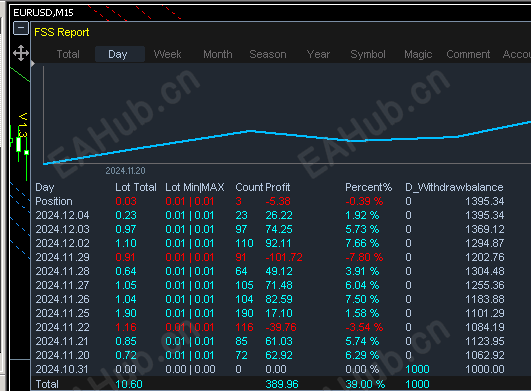
Task: Select the 2024.11.26 row date
Action: pyautogui.click(x=62, y=299)
